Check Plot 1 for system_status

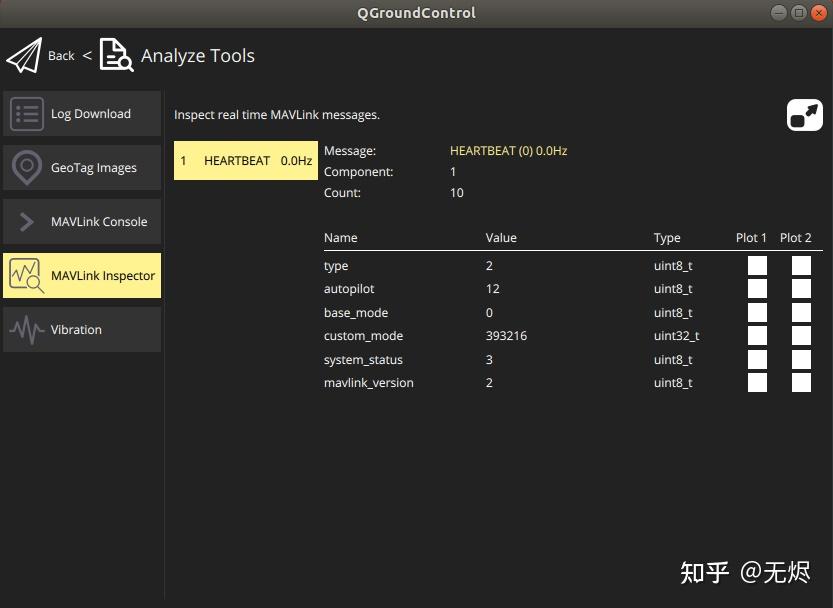pos(757,359)
